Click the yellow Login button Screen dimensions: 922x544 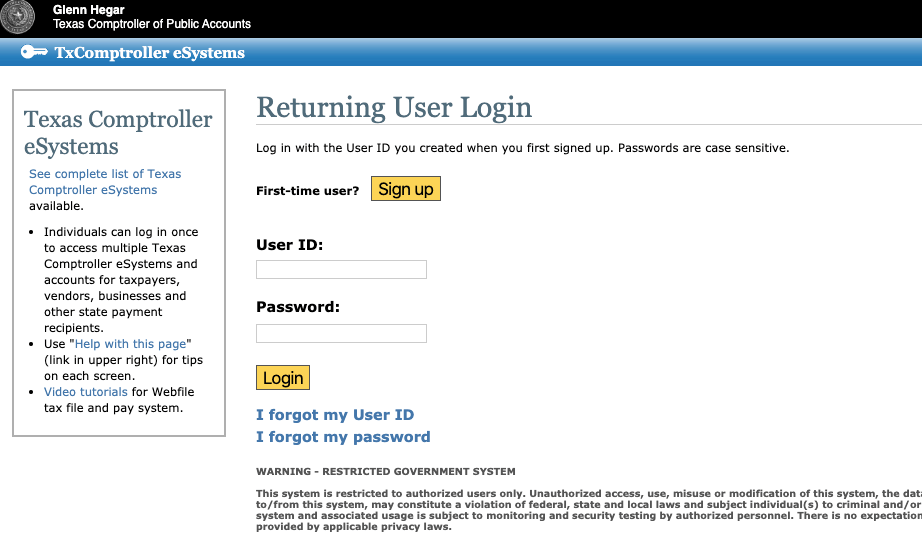pyautogui.click(x=283, y=378)
